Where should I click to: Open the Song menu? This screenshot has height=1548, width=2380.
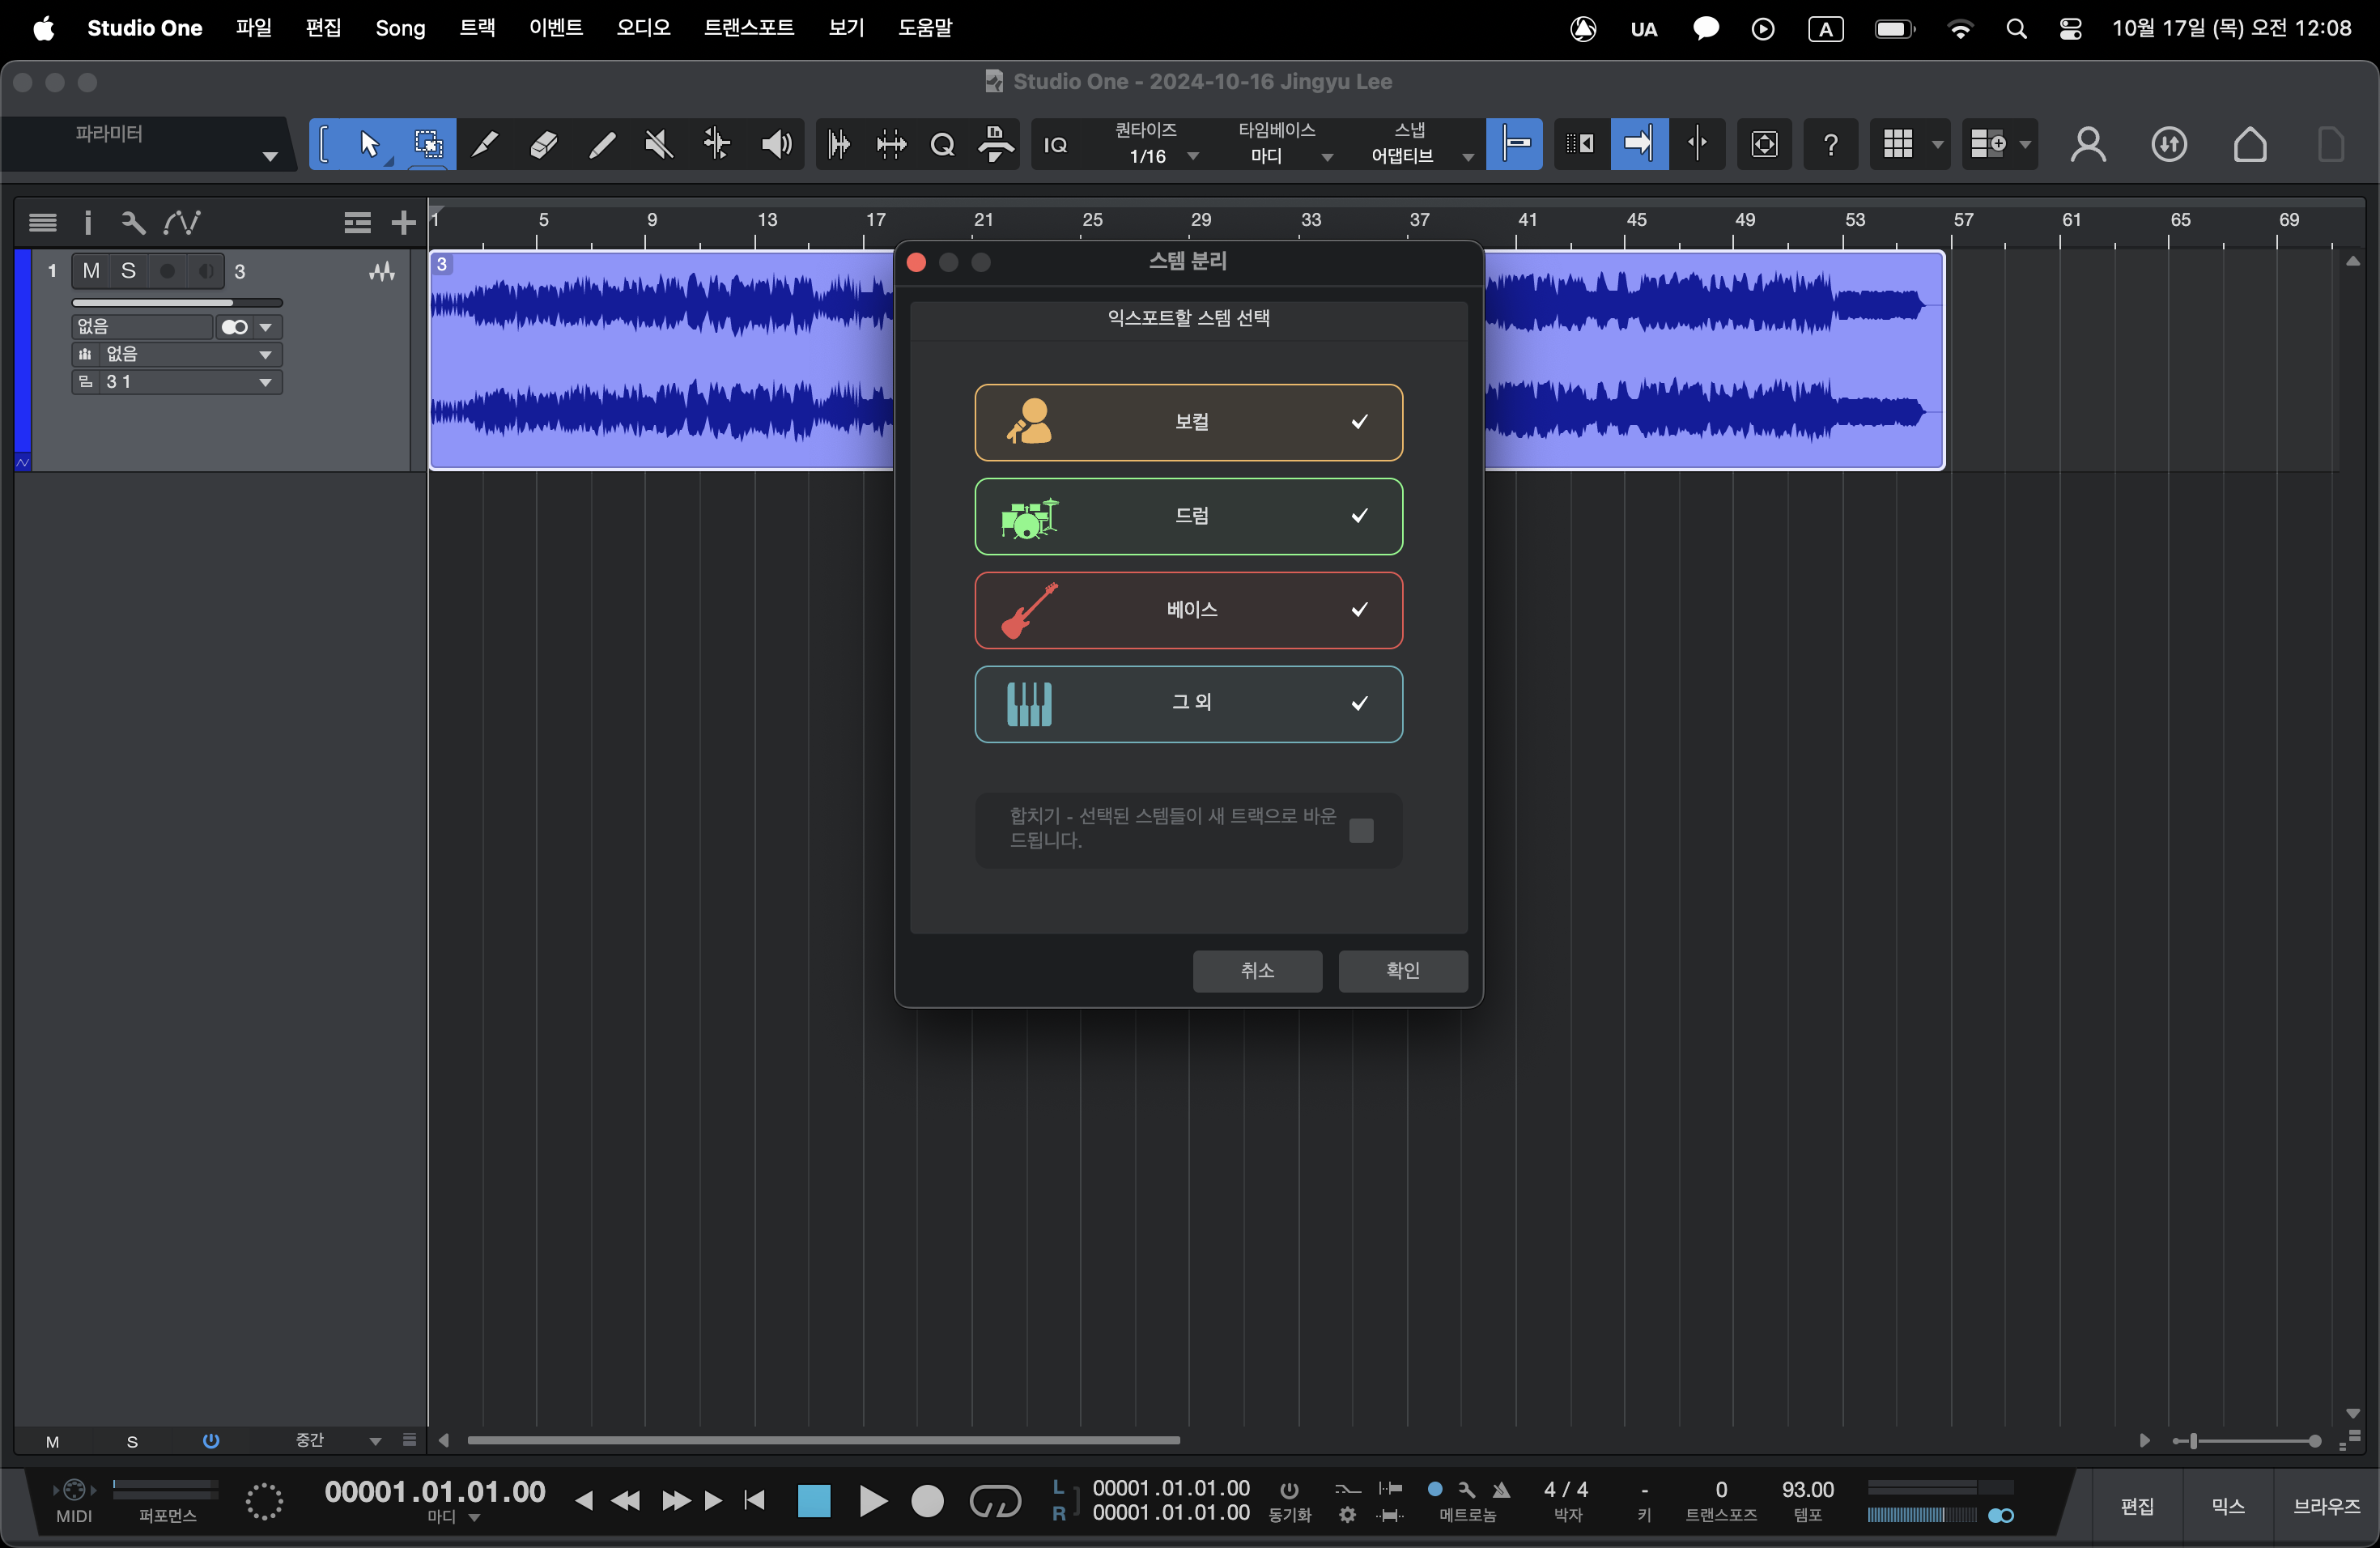click(x=400, y=28)
